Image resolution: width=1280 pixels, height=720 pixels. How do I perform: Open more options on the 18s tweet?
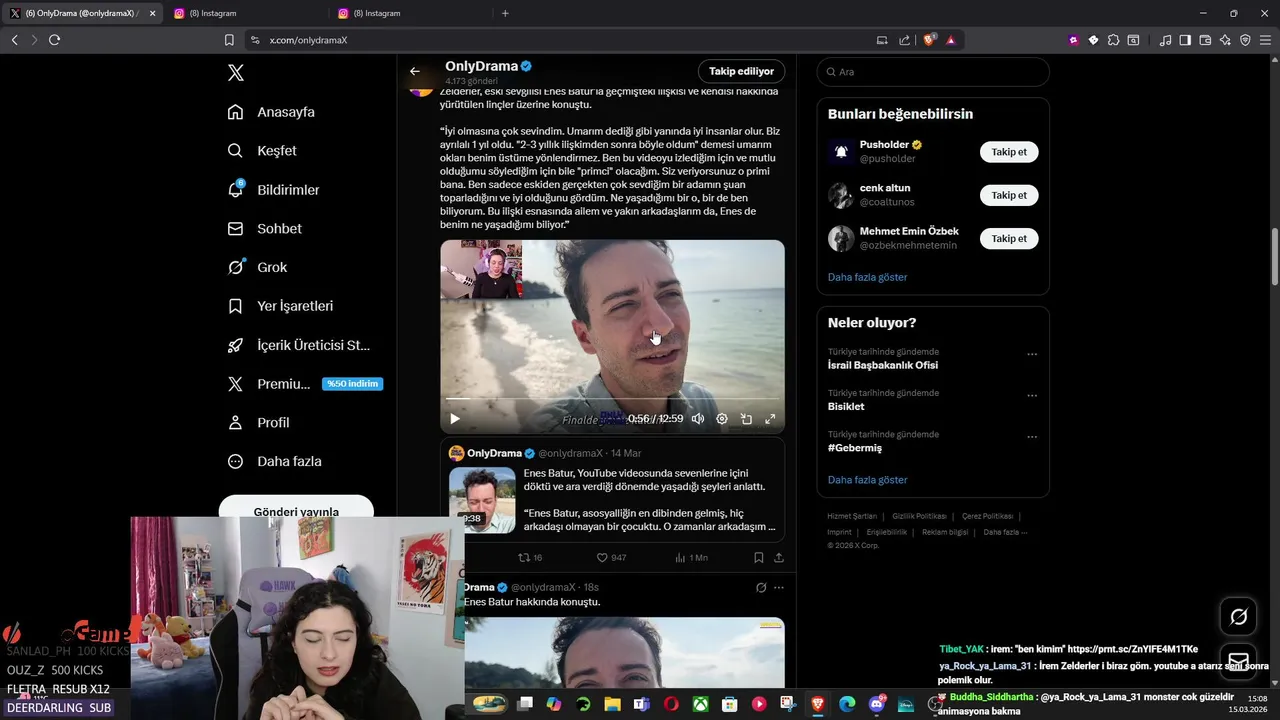coord(779,587)
